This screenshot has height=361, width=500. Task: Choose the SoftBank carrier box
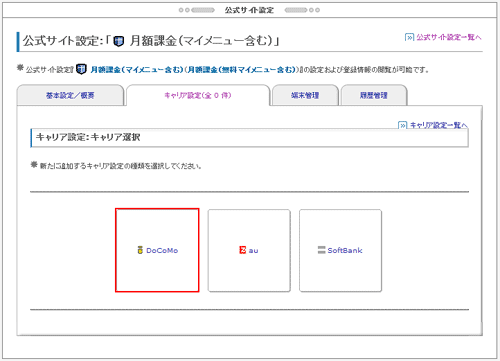point(340,250)
